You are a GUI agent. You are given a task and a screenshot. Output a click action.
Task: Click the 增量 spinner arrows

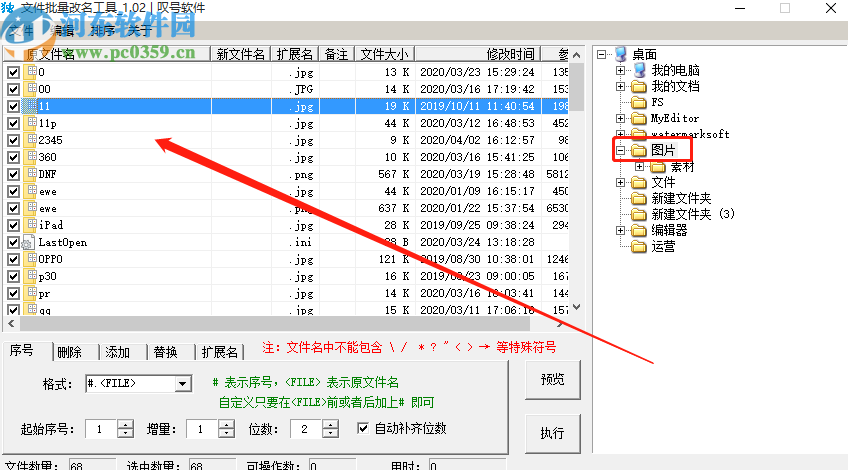tap(227, 429)
